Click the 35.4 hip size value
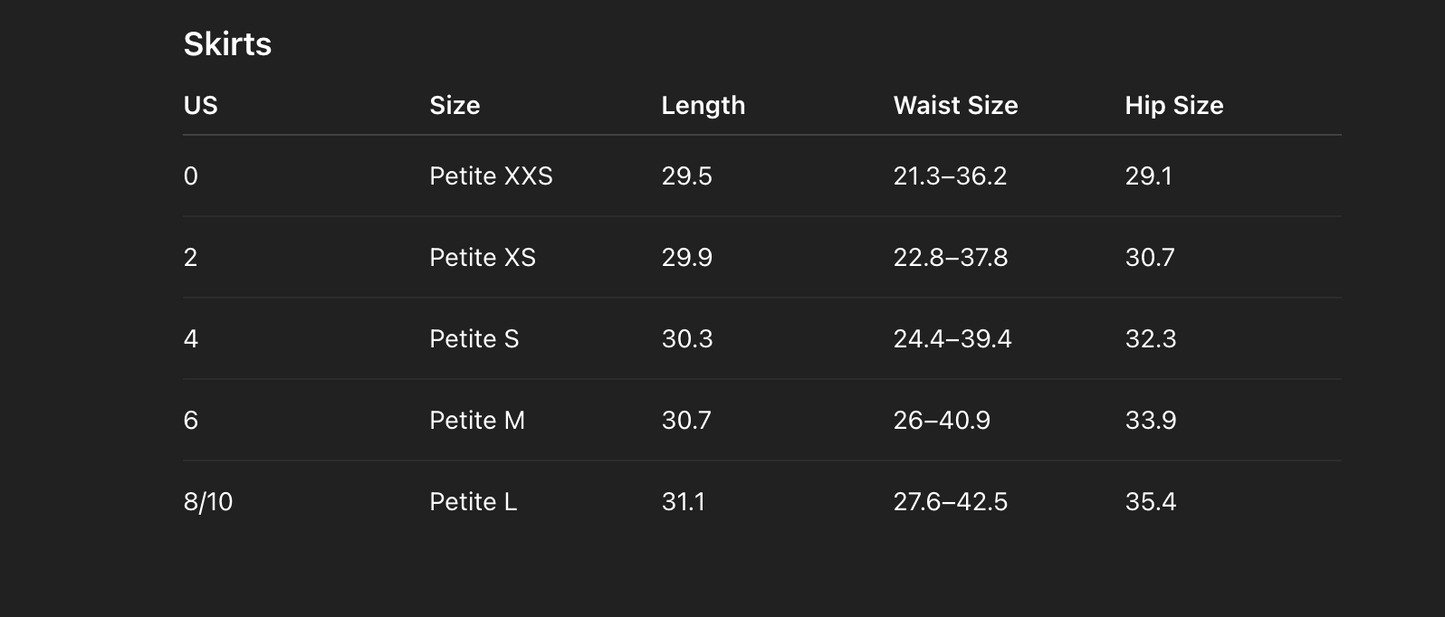Screen dimensions: 1445x617 point(1150,501)
